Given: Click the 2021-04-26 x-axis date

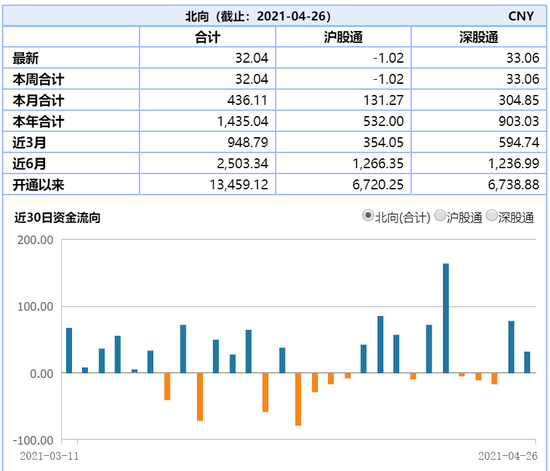Looking at the screenshot, I should (508, 456).
